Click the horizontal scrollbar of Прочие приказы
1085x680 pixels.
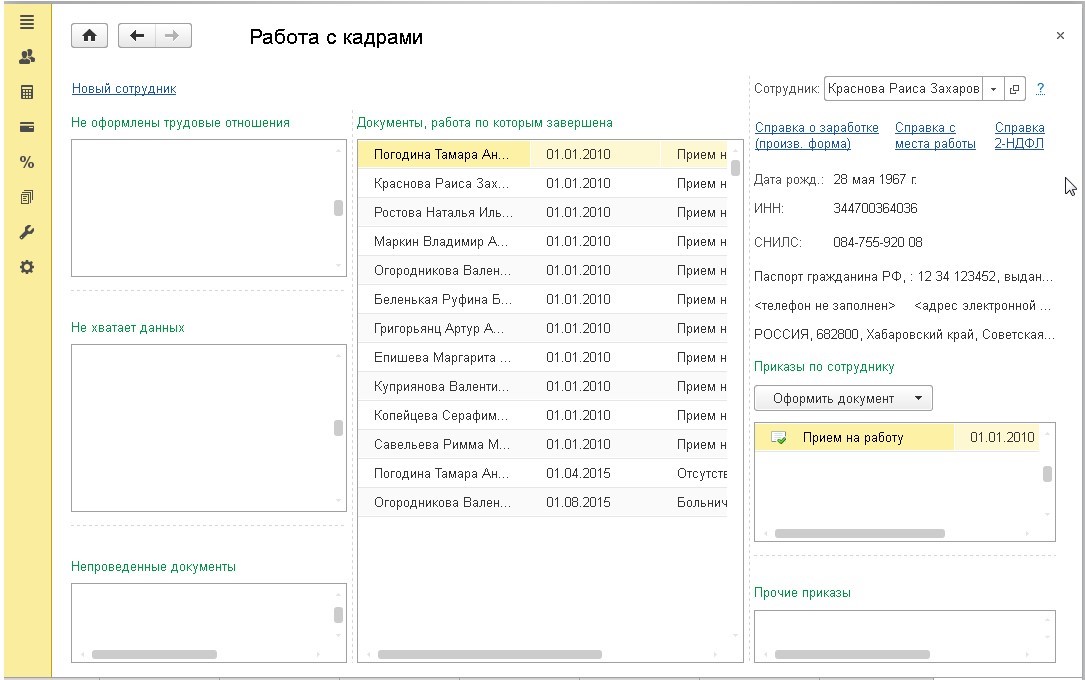(852, 654)
